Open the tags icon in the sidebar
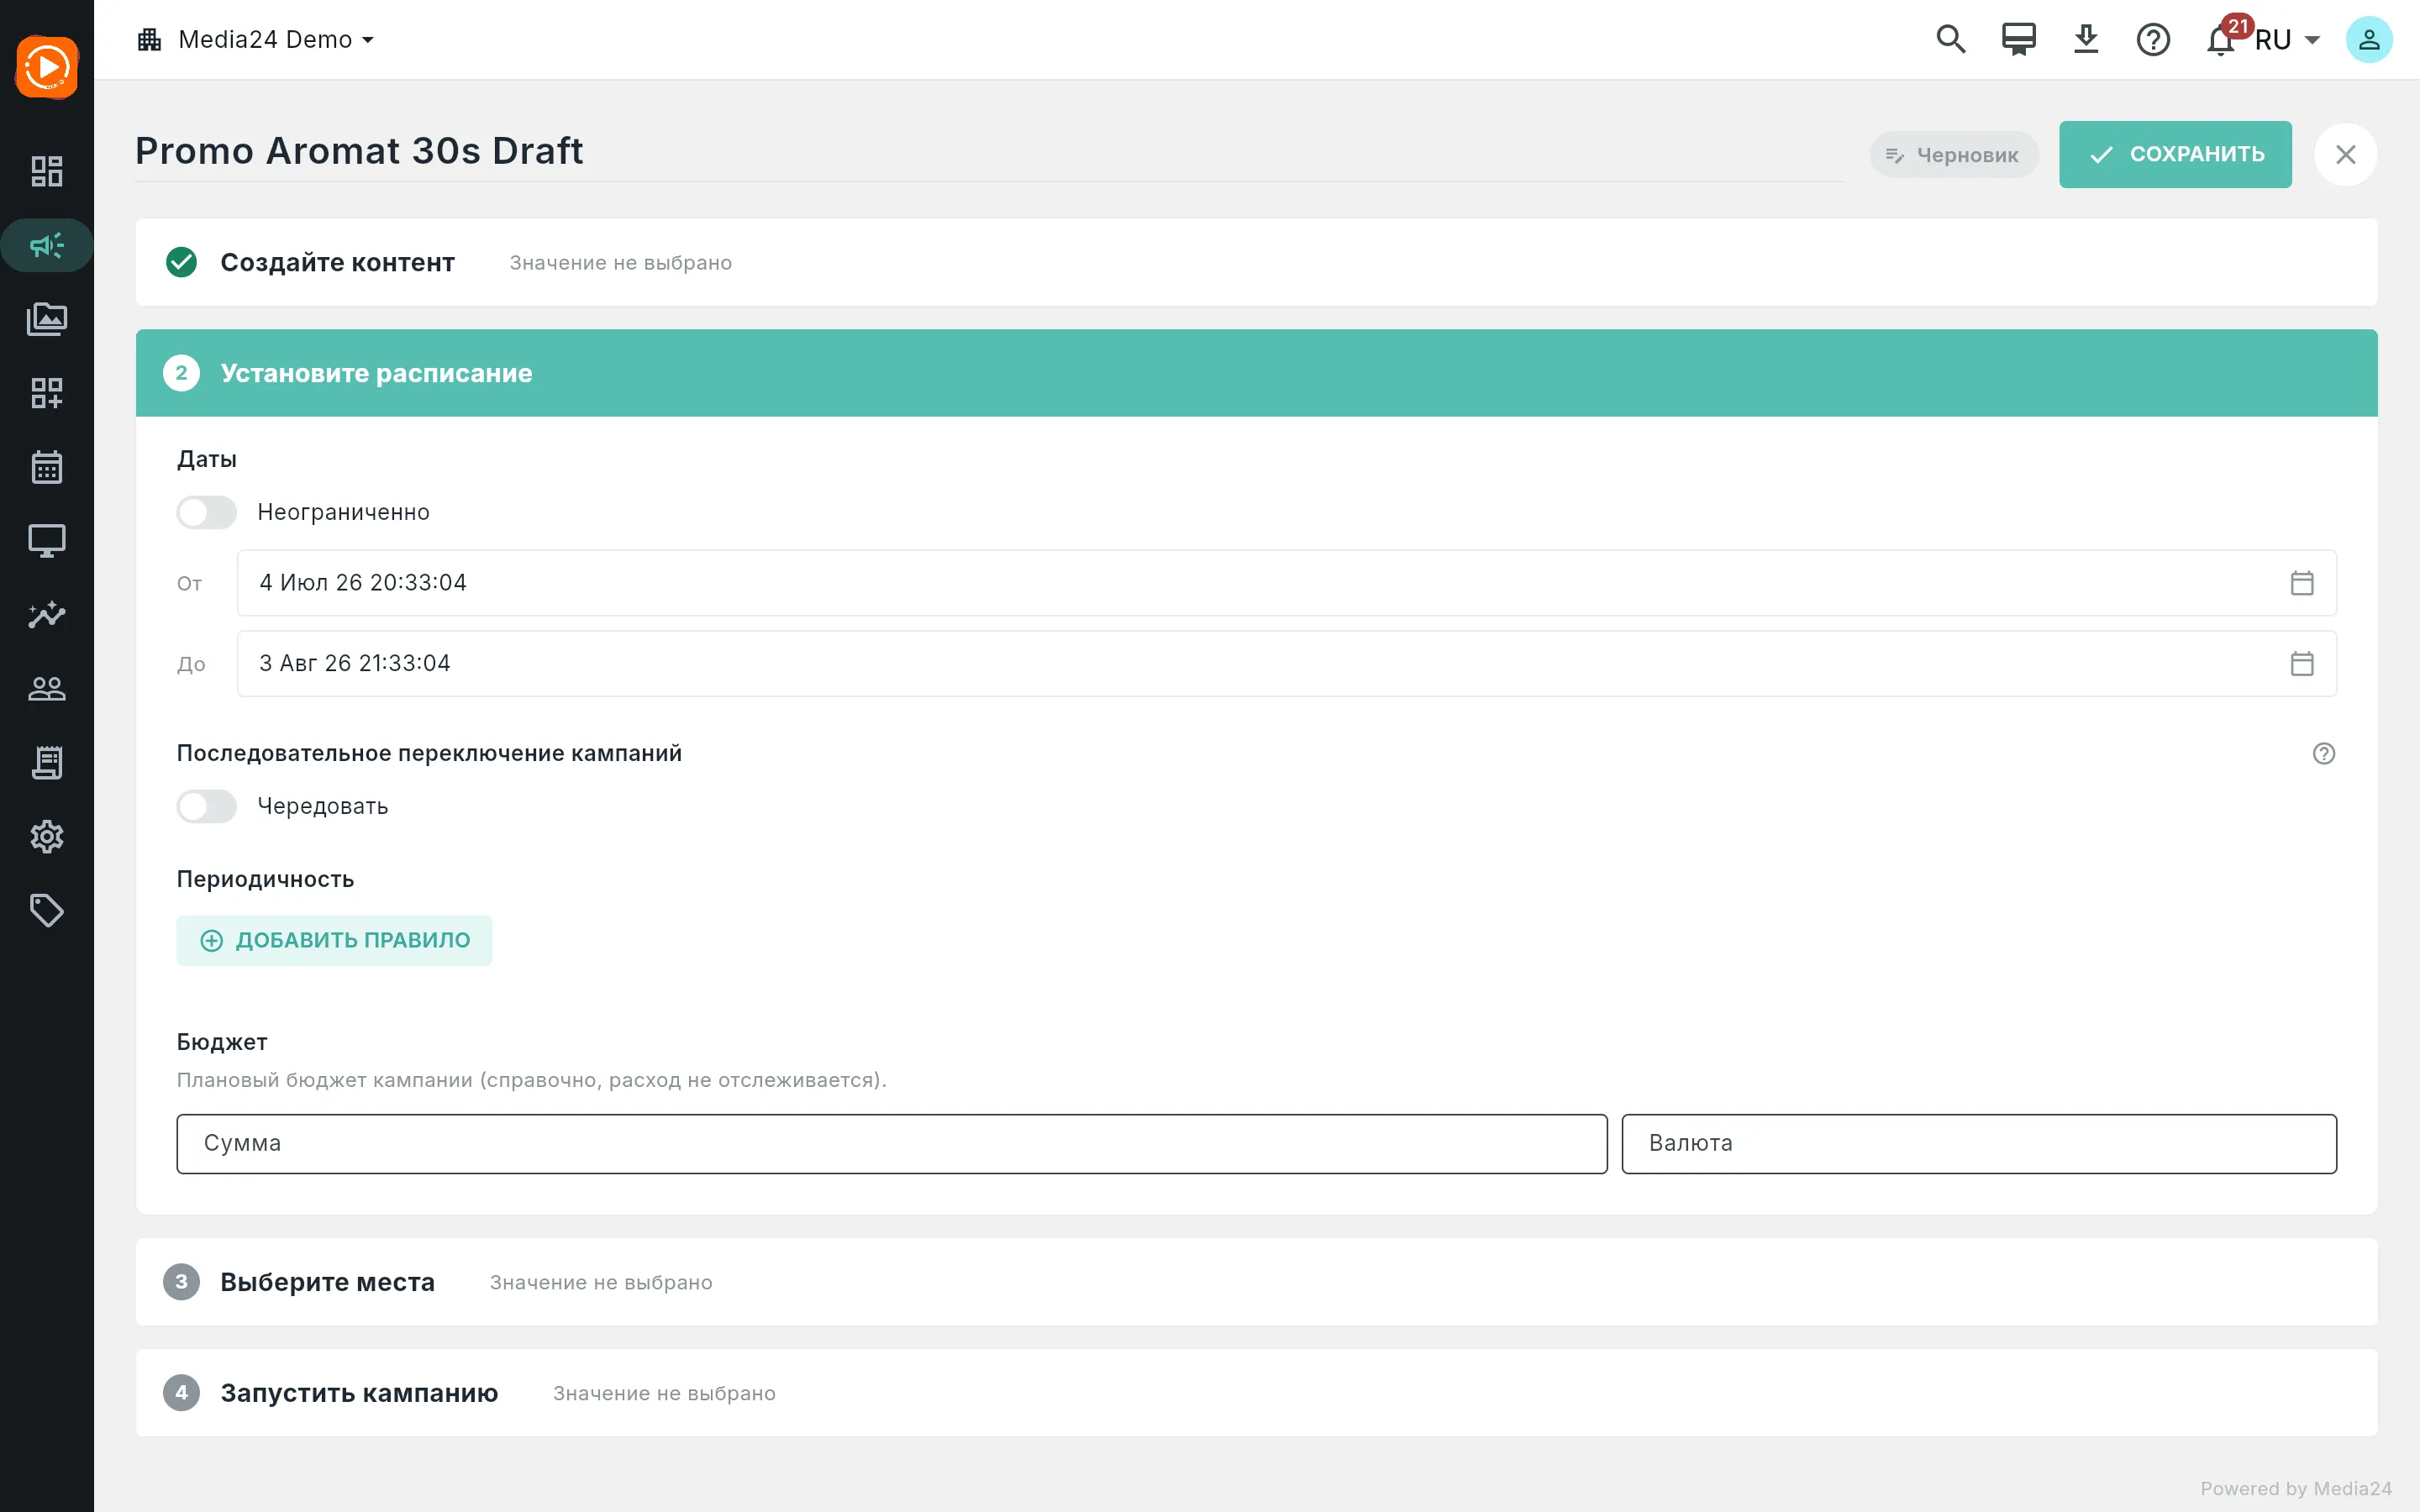Viewport: 2420px width, 1512px height. [x=47, y=910]
